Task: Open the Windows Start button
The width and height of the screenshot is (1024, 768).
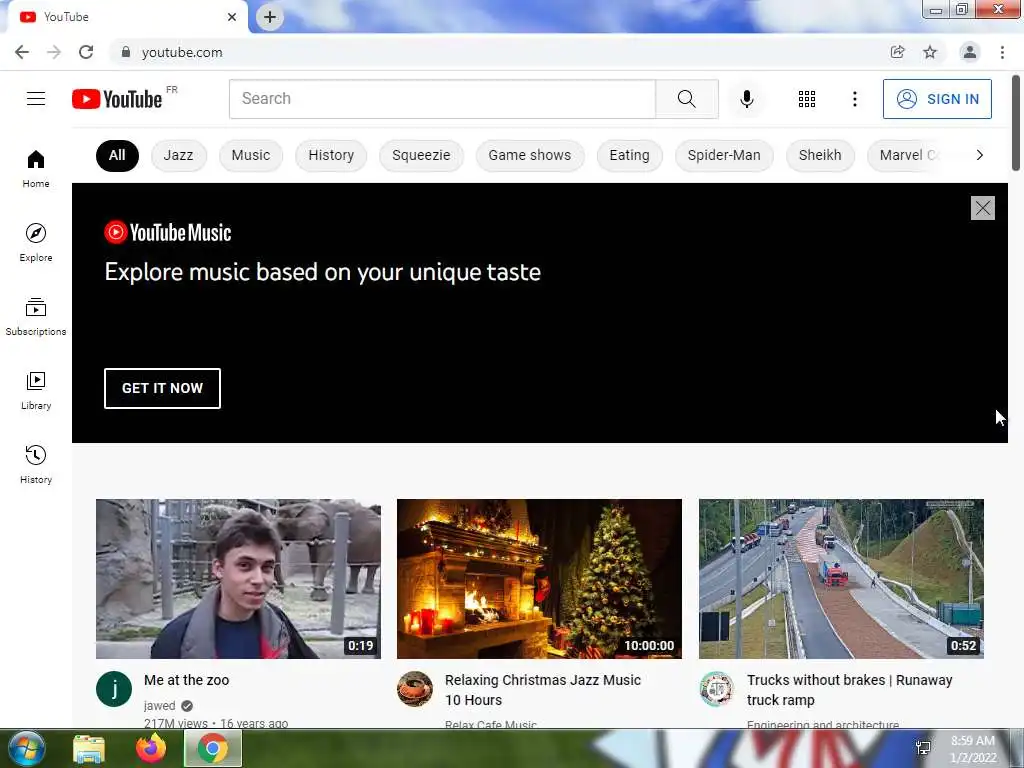Action: pos(25,748)
